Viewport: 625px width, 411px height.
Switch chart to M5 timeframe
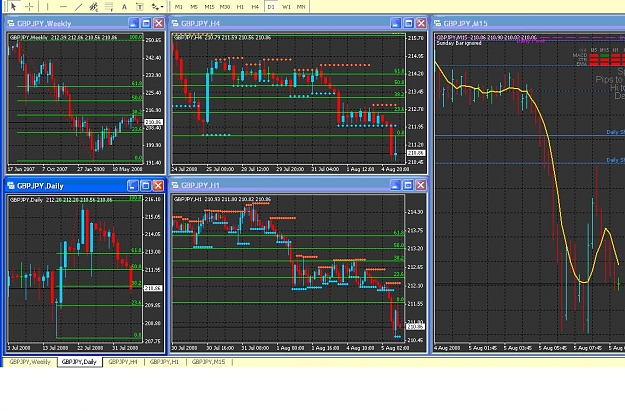pyautogui.click(x=194, y=6)
